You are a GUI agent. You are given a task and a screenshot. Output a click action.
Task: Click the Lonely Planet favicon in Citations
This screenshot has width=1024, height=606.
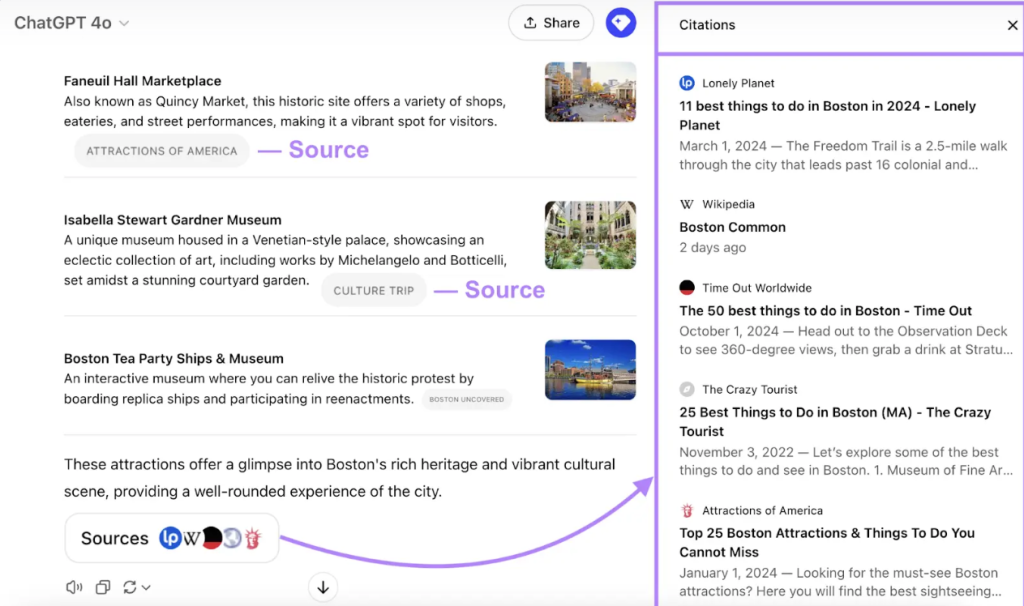click(x=686, y=83)
